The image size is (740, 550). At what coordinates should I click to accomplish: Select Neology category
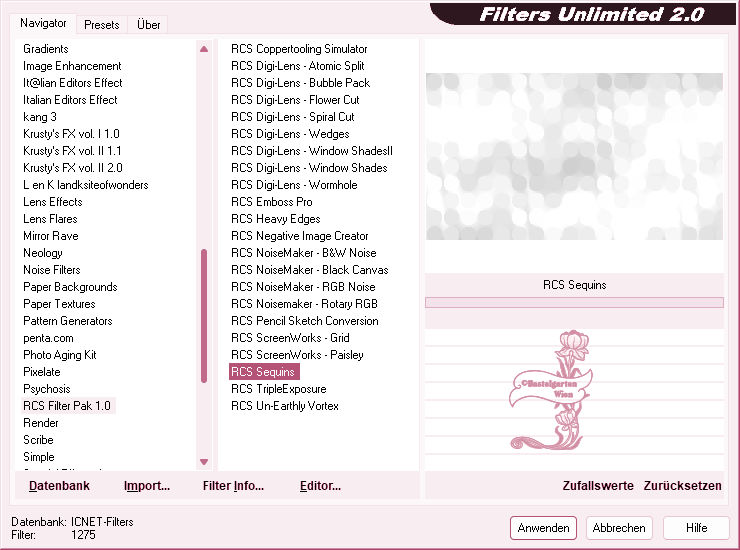[42, 253]
